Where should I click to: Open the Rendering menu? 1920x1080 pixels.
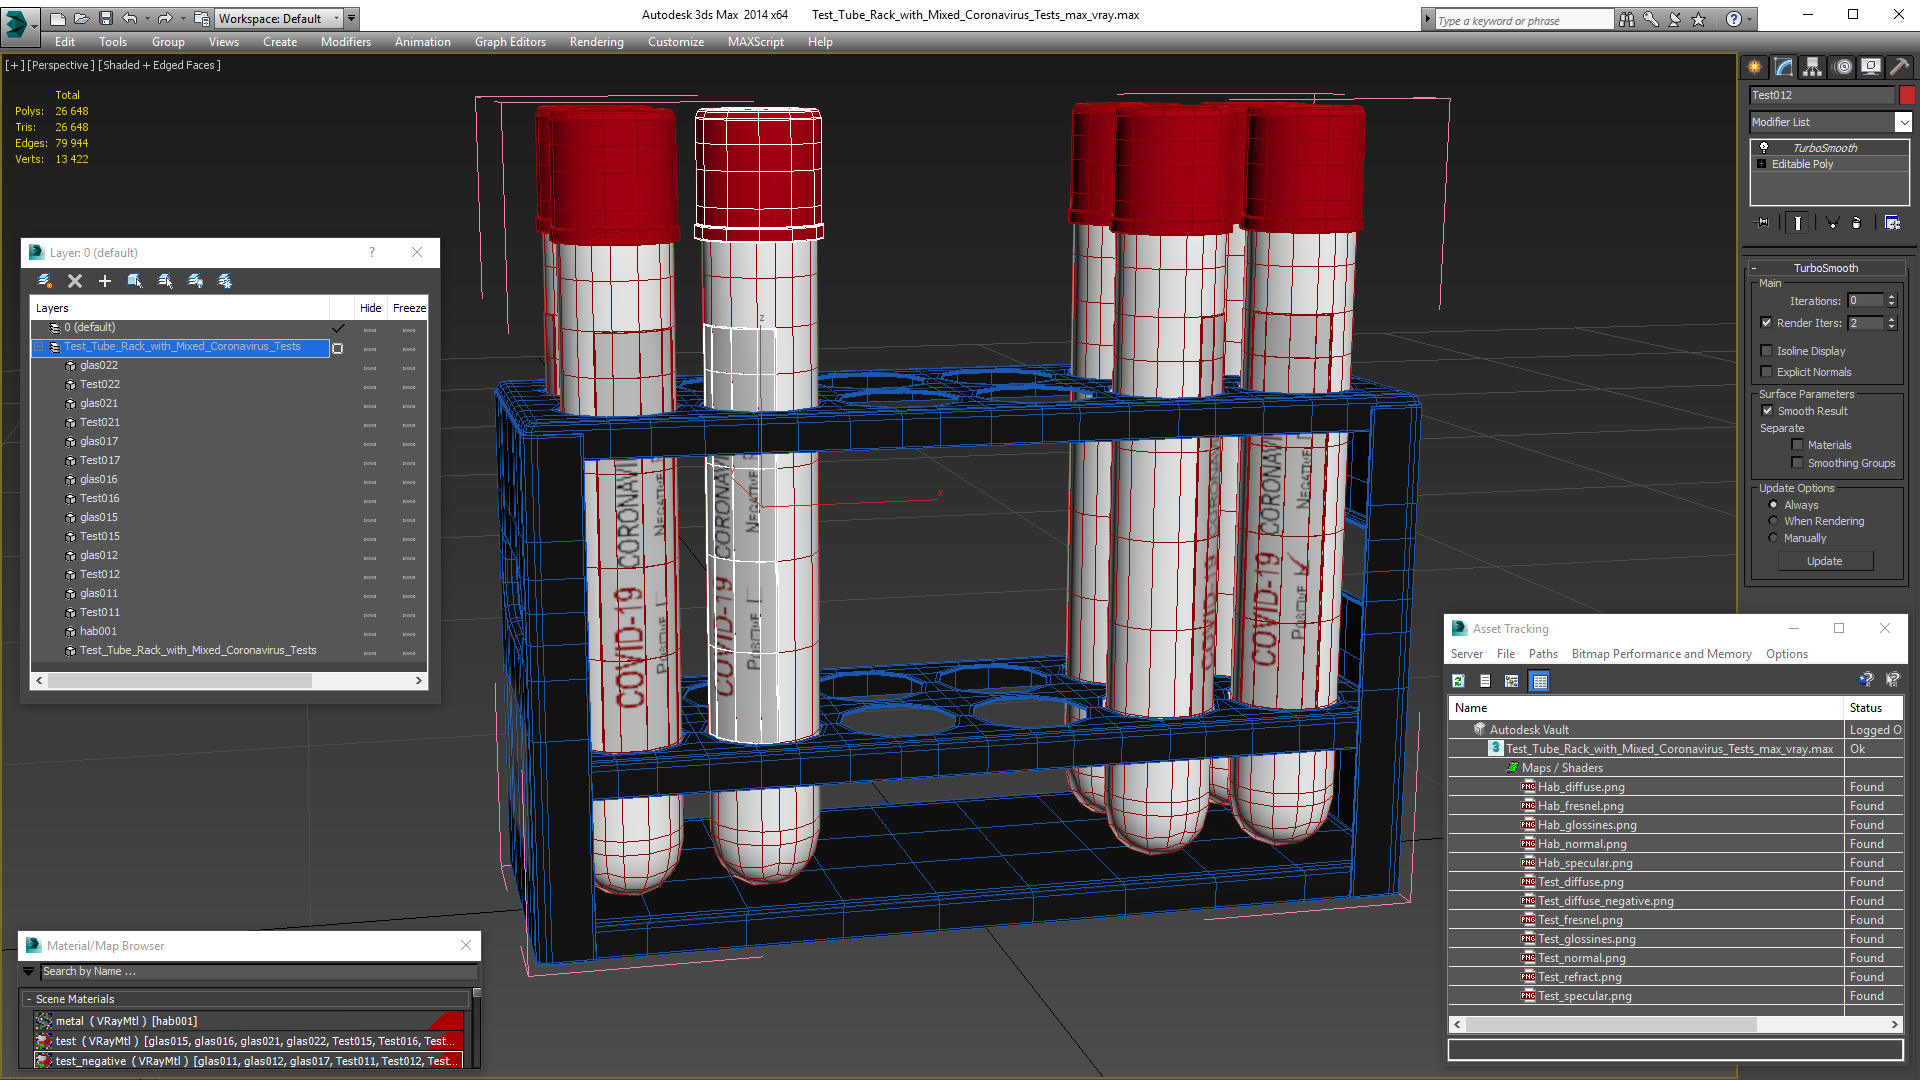(596, 42)
